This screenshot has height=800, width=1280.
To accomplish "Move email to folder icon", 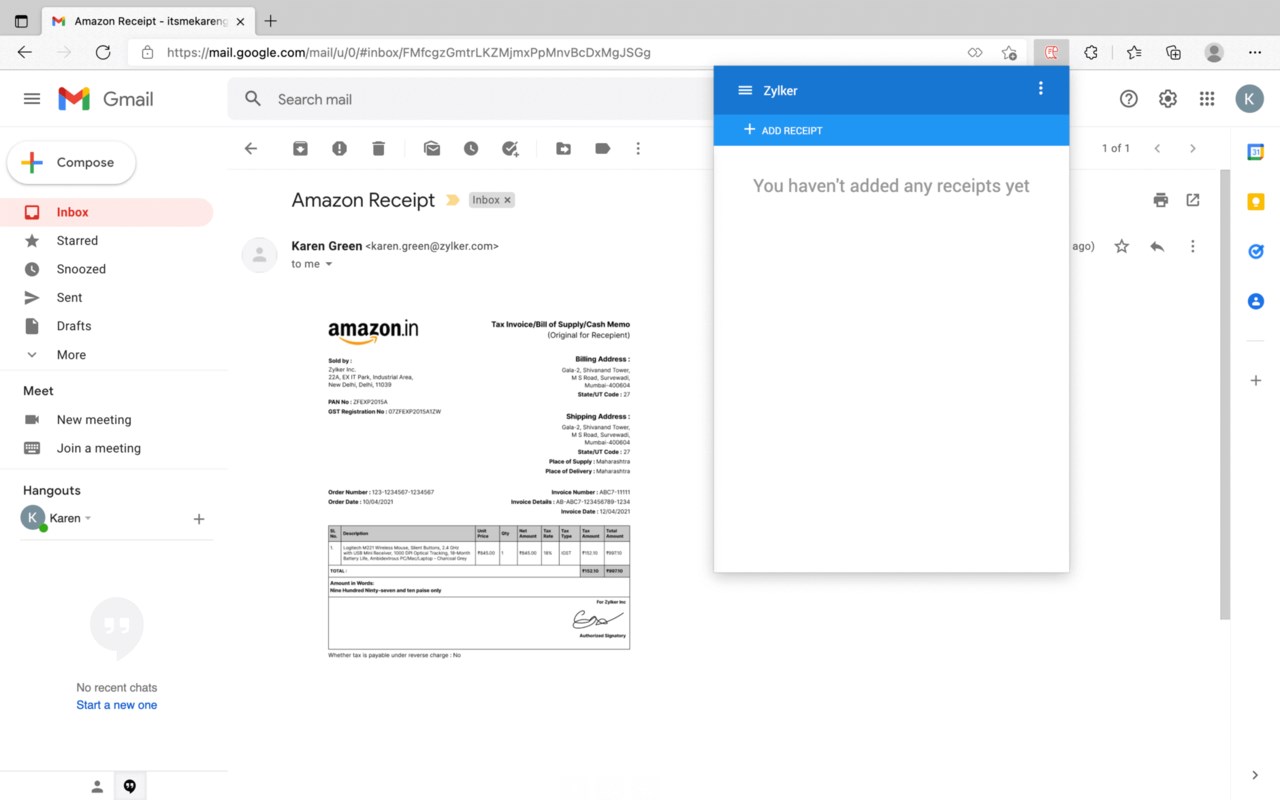I will point(564,148).
